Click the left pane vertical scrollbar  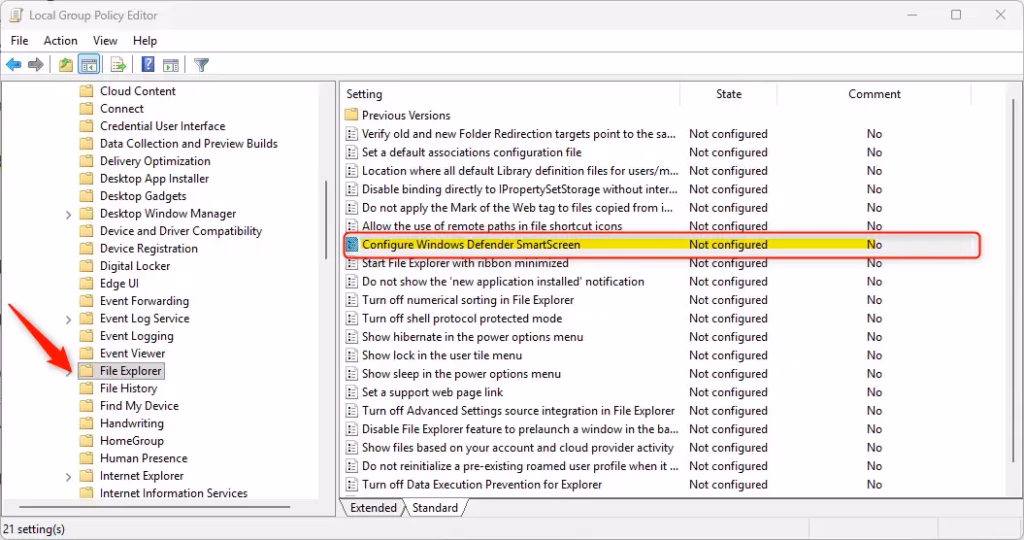click(x=326, y=220)
